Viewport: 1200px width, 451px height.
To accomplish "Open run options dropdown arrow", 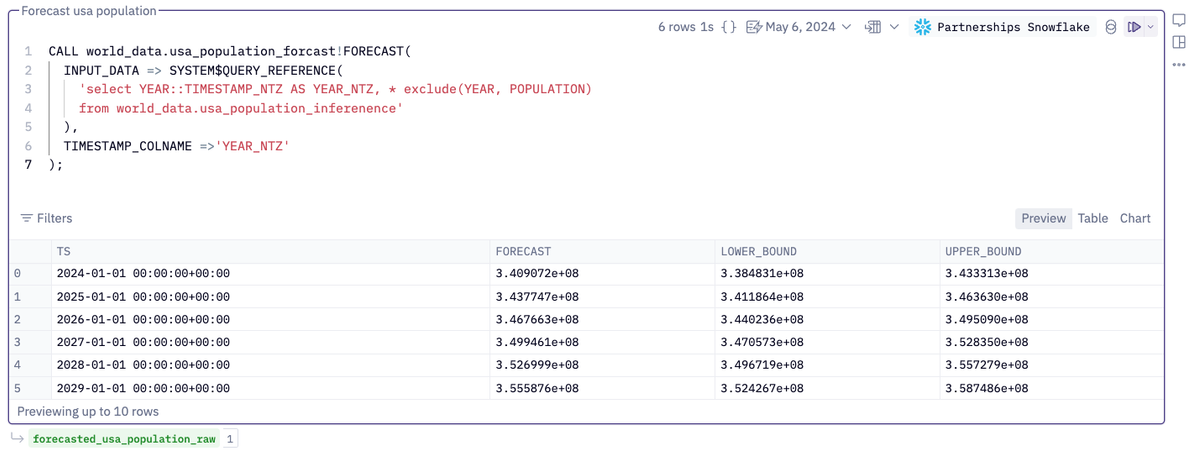I will (x=1151, y=27).
